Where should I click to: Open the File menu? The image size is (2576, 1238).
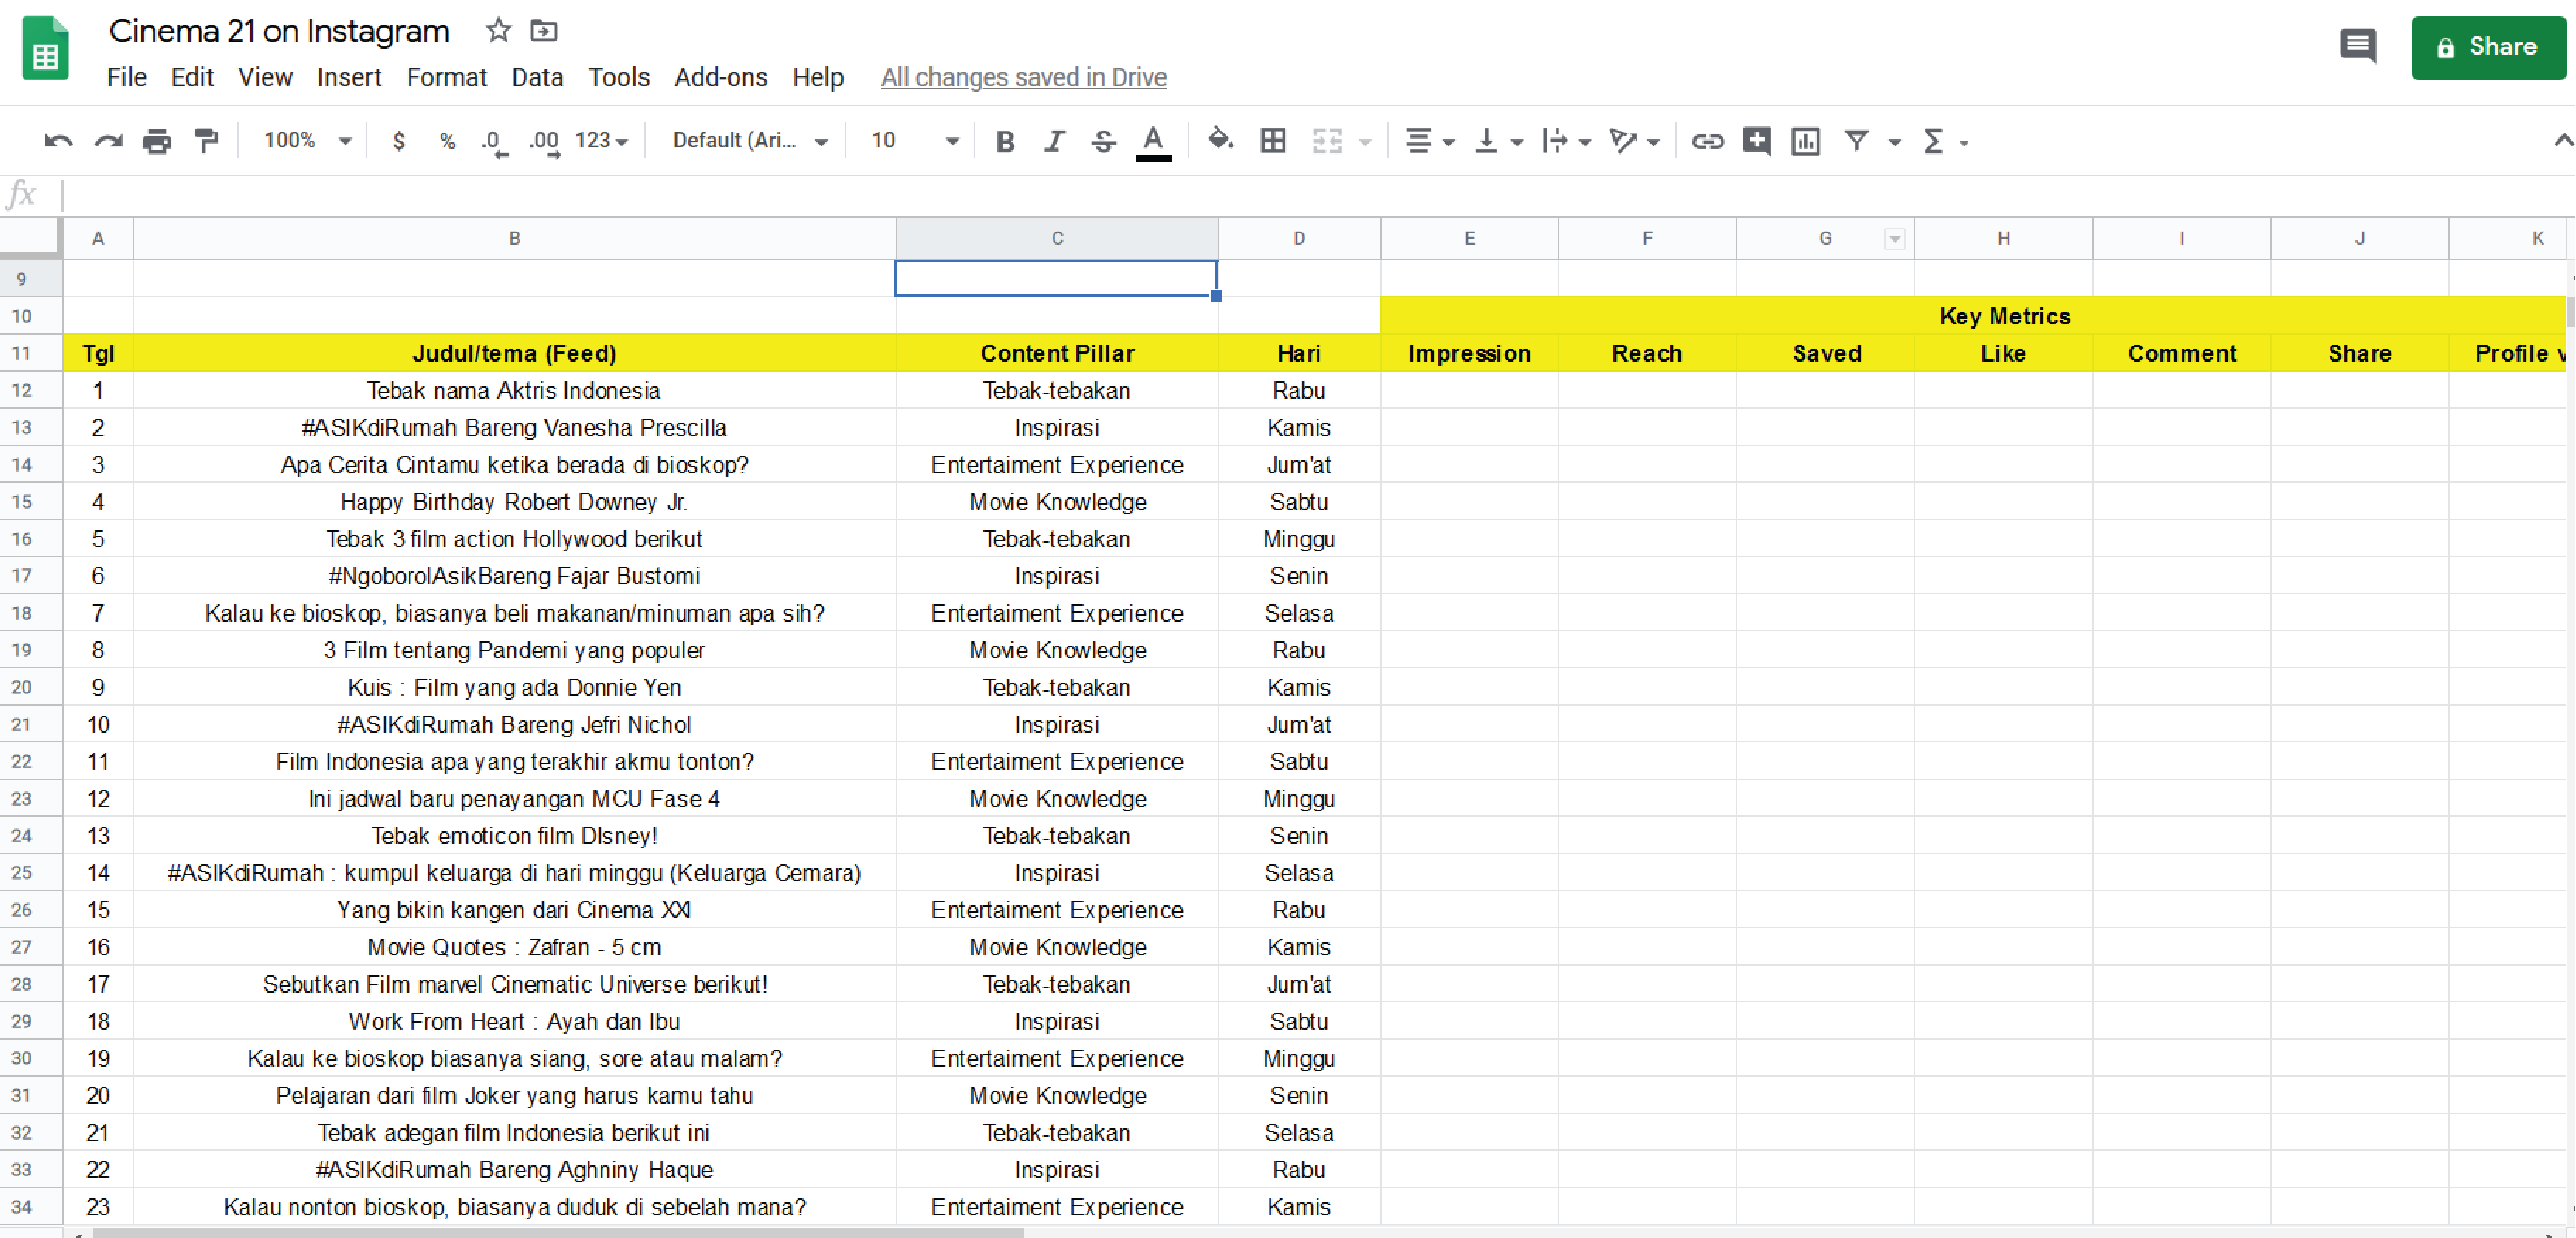(x=127, y=77)
